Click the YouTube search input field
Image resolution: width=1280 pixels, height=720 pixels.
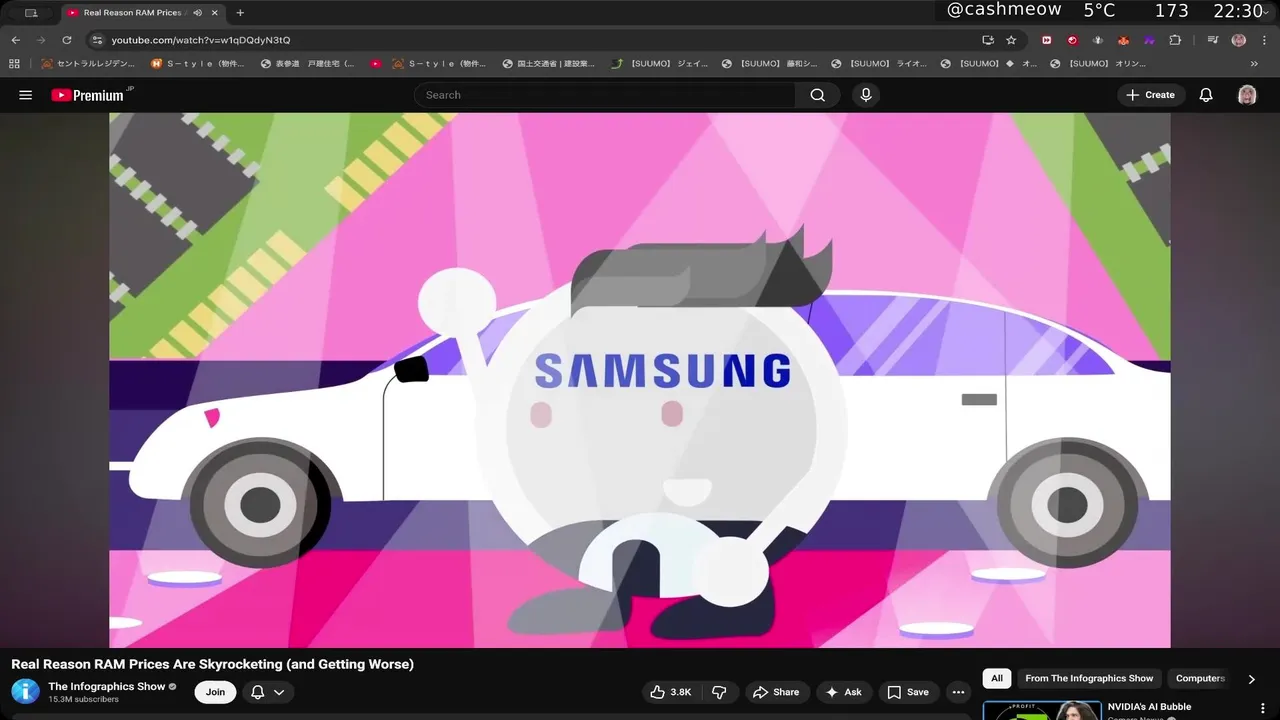click(x=605, y=95)
